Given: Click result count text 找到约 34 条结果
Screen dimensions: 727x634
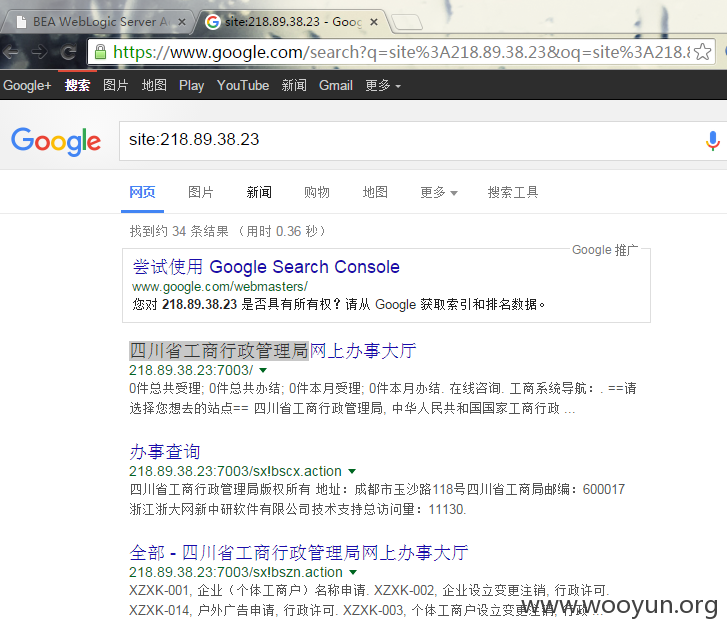Looking at the screenshot, I should 179,231.
